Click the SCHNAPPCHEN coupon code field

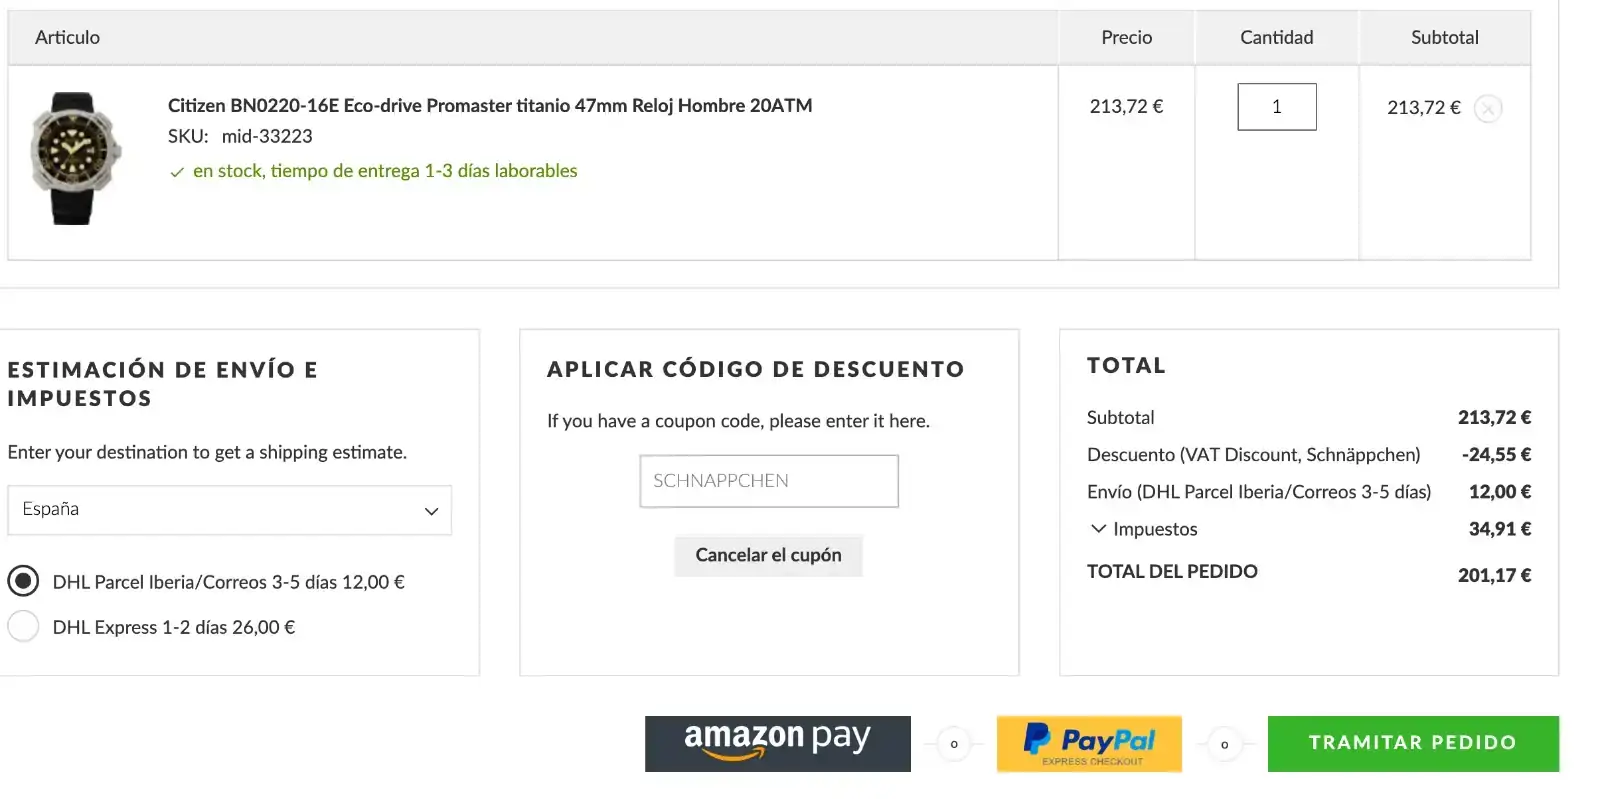[x=768, y=481]
